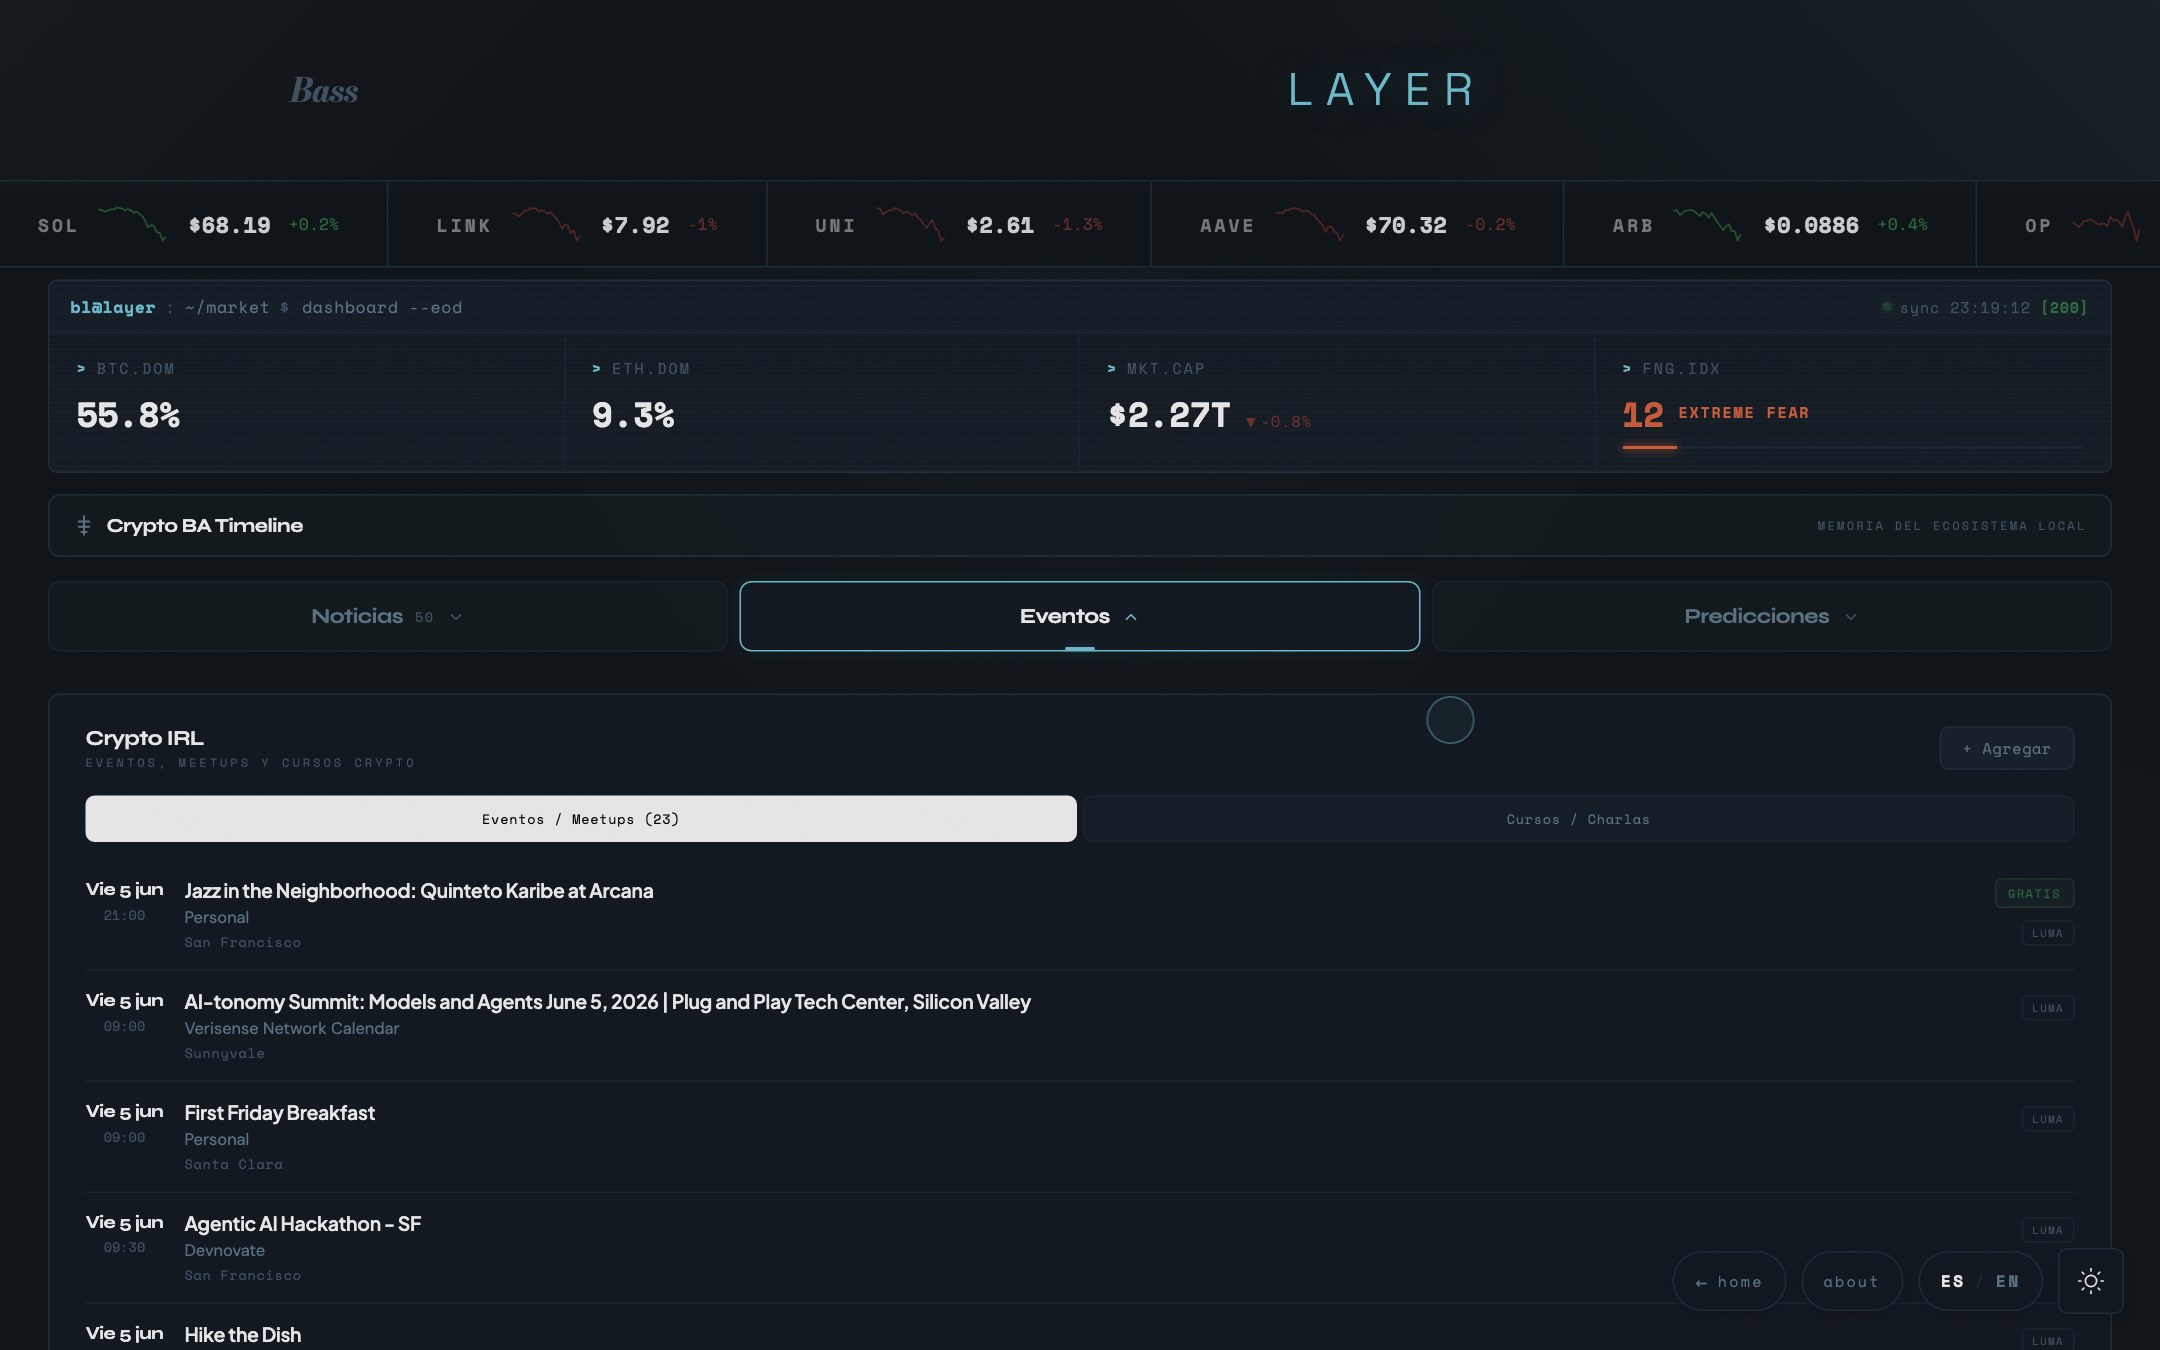2160x1350 pixels.
Task: Click the Crypto IRL heading
Action: (144, 738)
